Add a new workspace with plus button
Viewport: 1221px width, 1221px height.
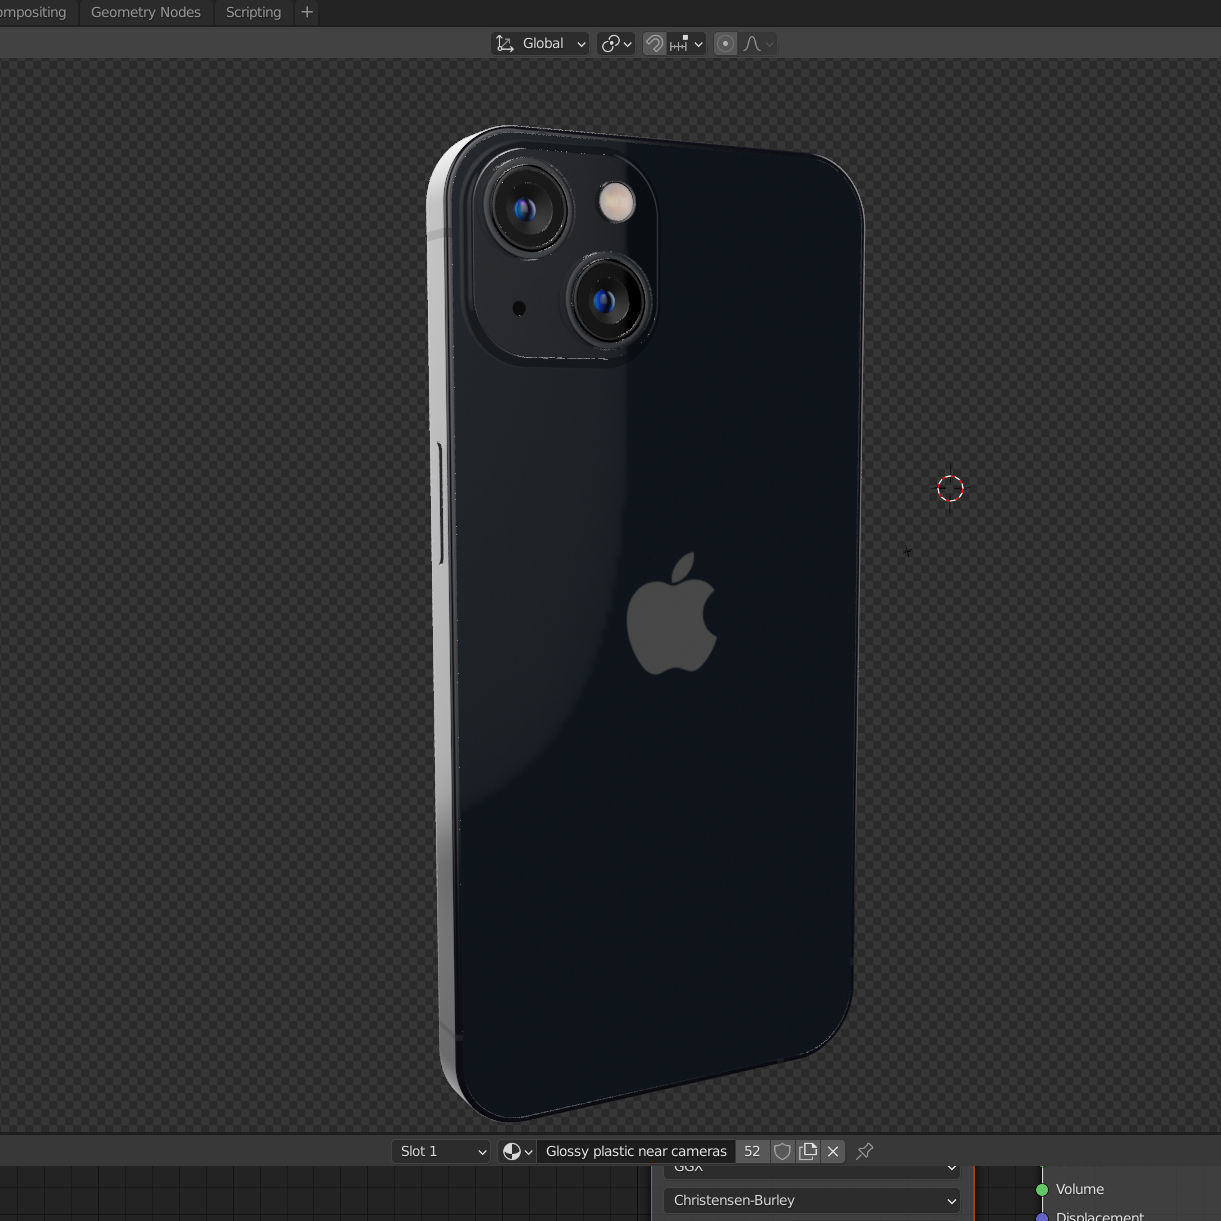point(307,12)
